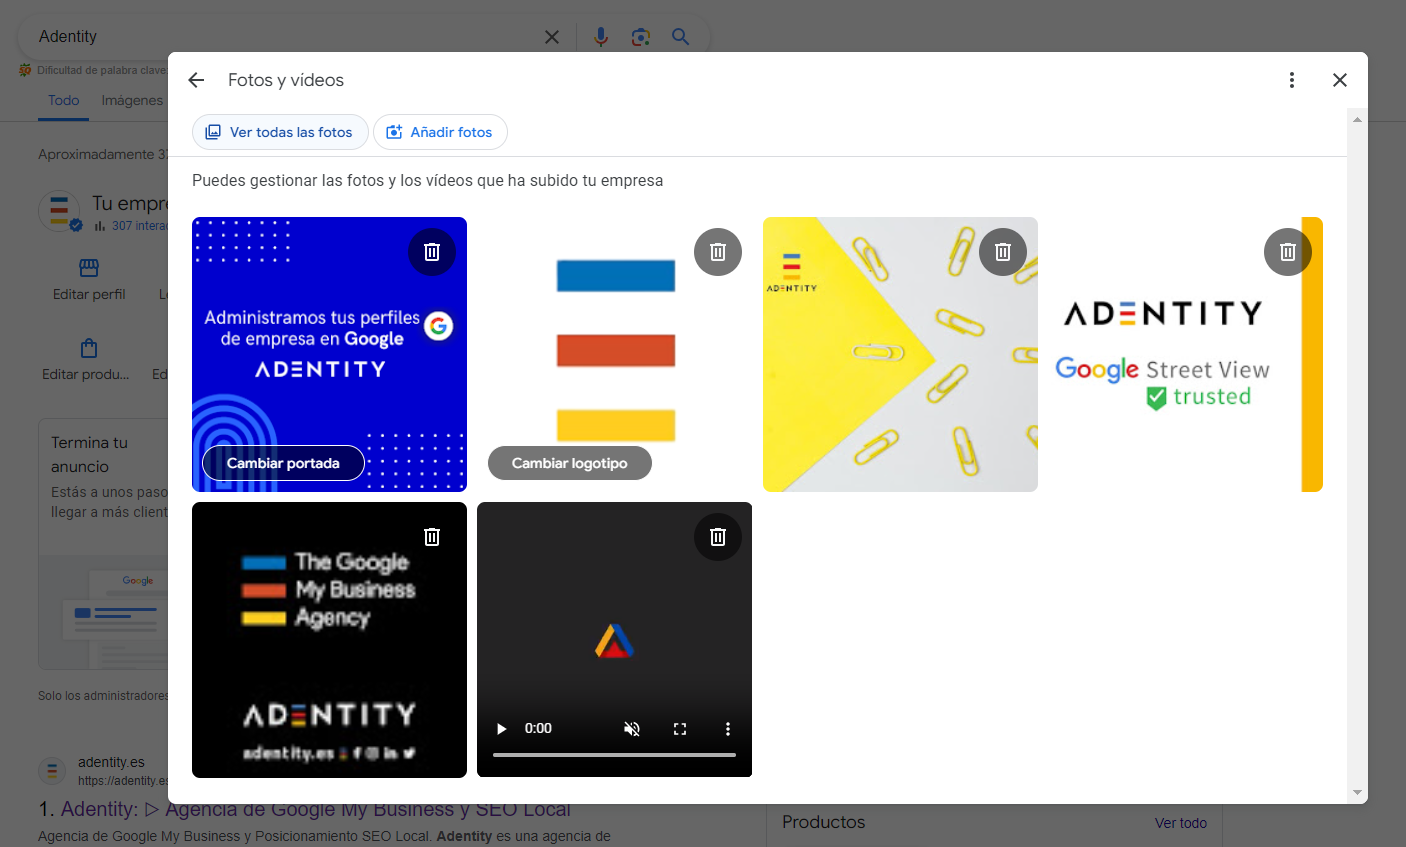Delete the Google Street View trusted photo
The image size is (1406, 847).
(x=1288, y=252)
